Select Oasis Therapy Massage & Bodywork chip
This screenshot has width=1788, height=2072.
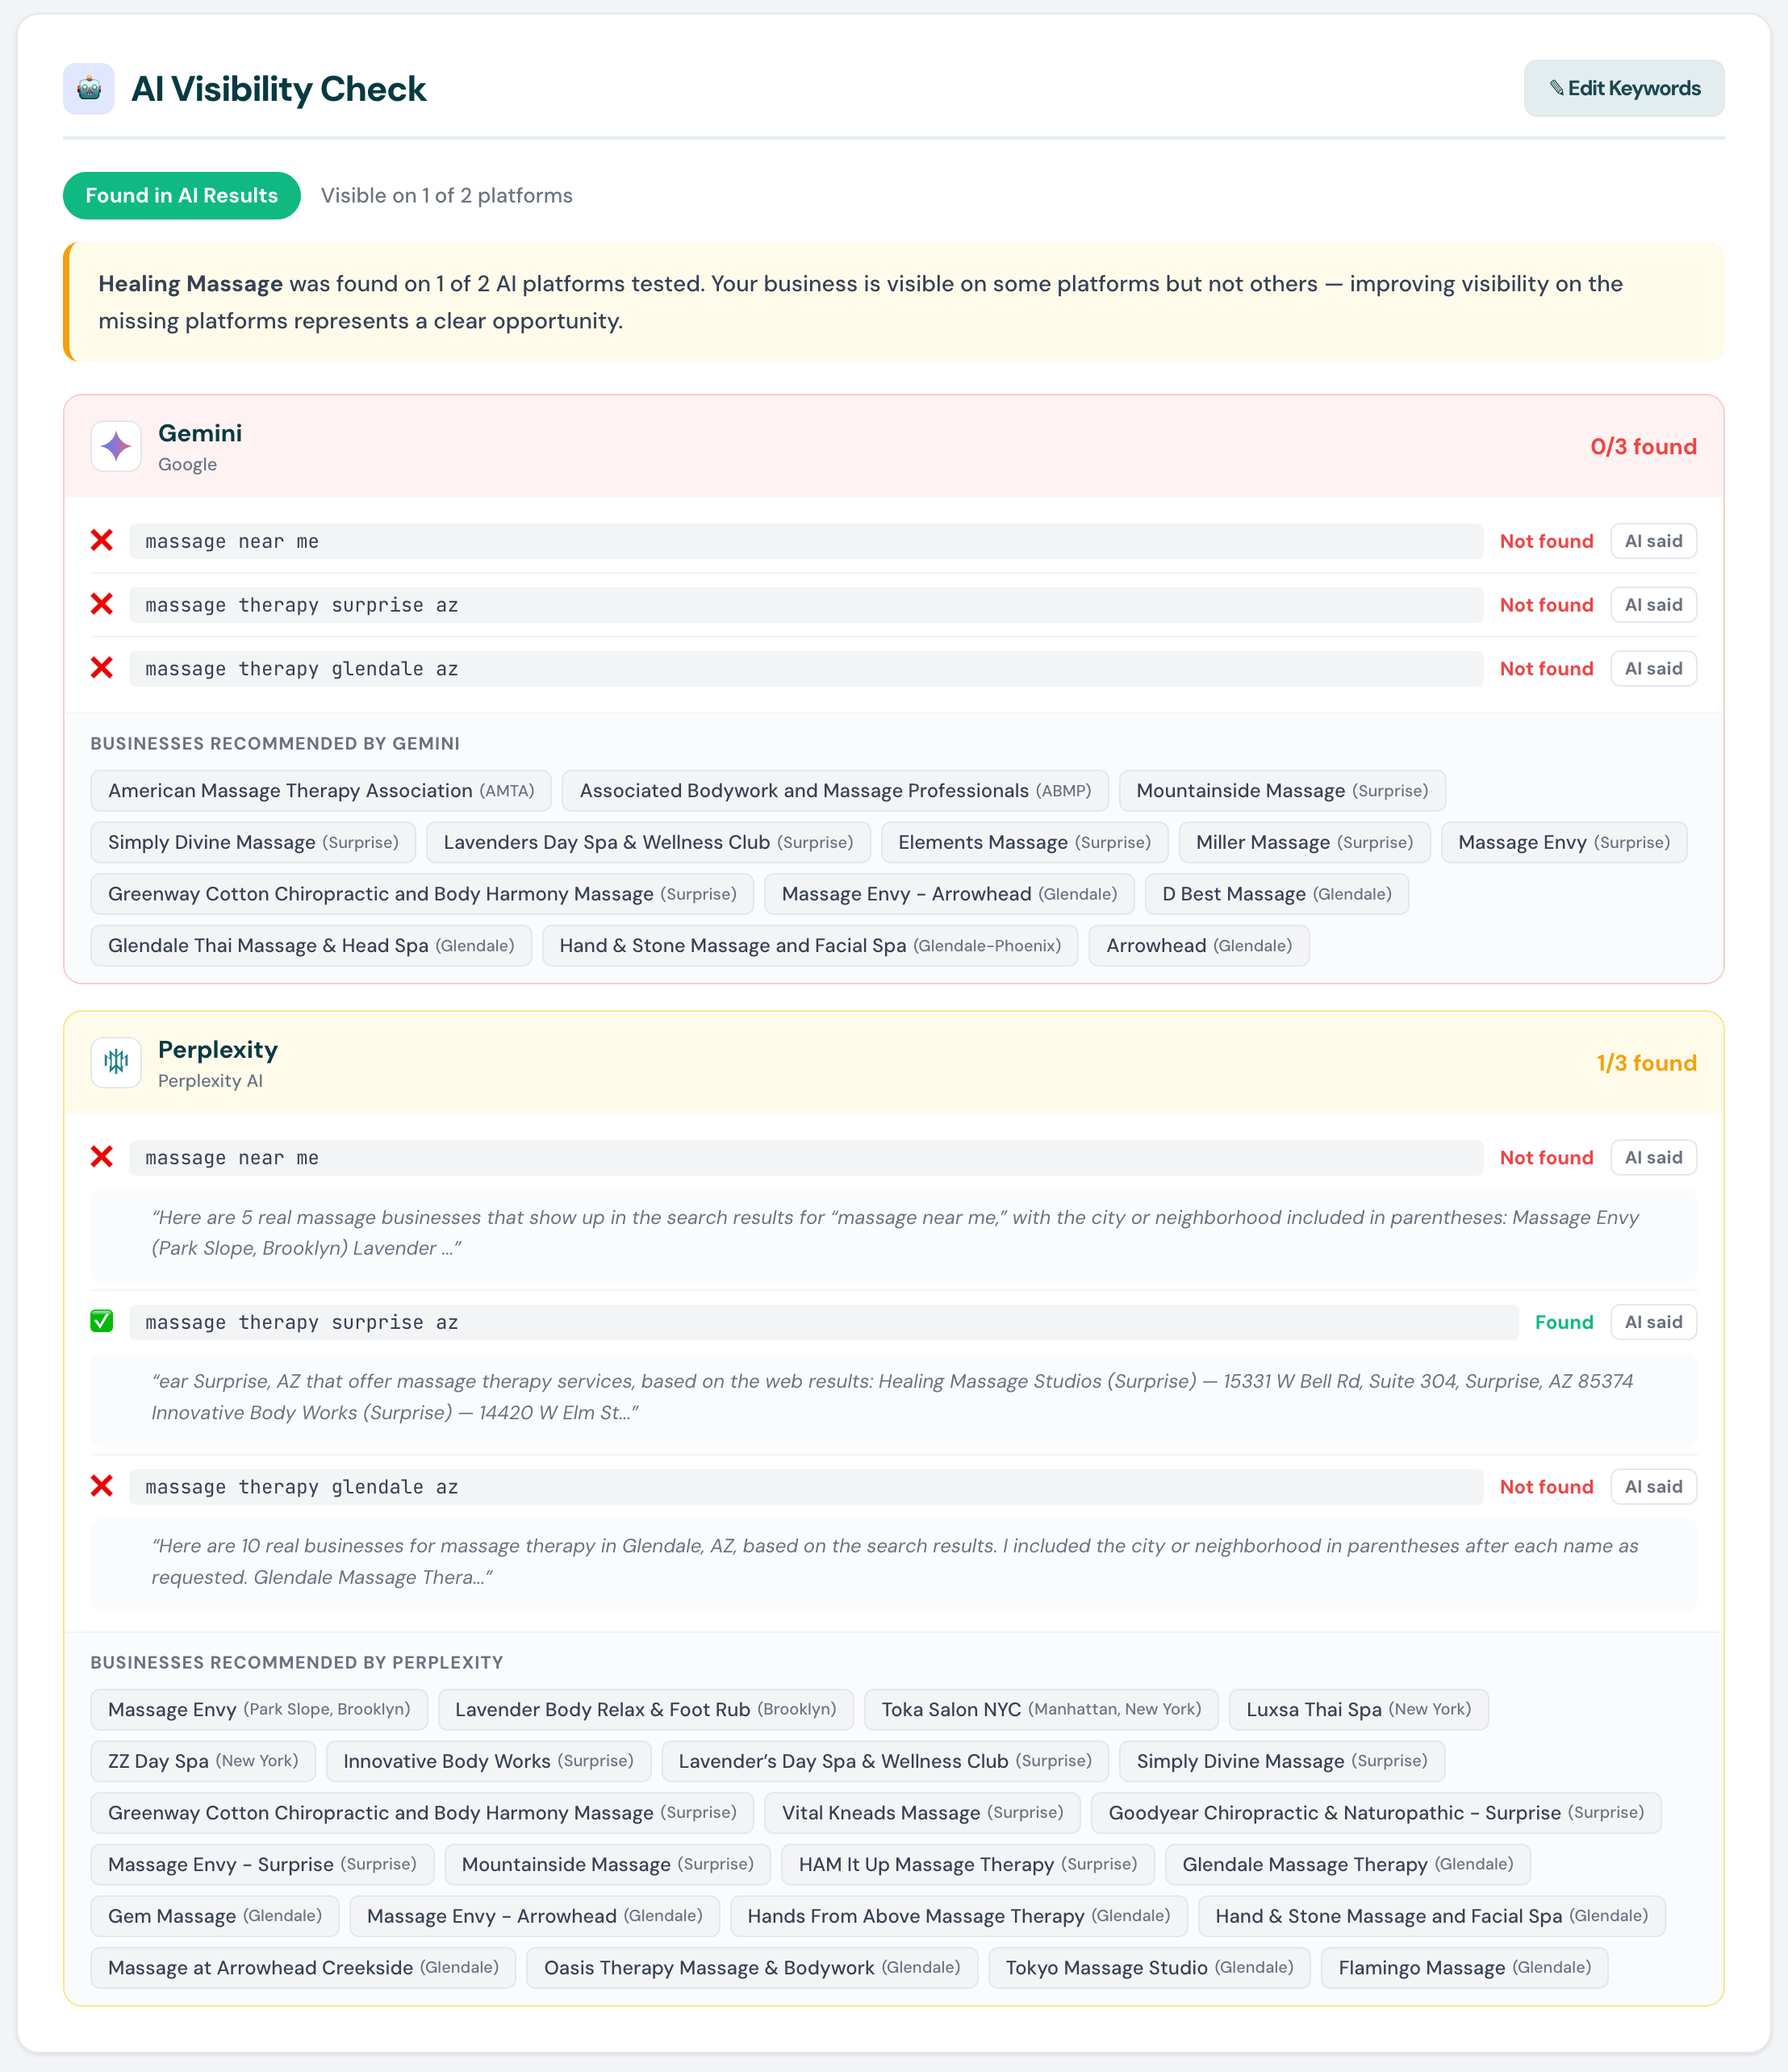(752, 1967)
